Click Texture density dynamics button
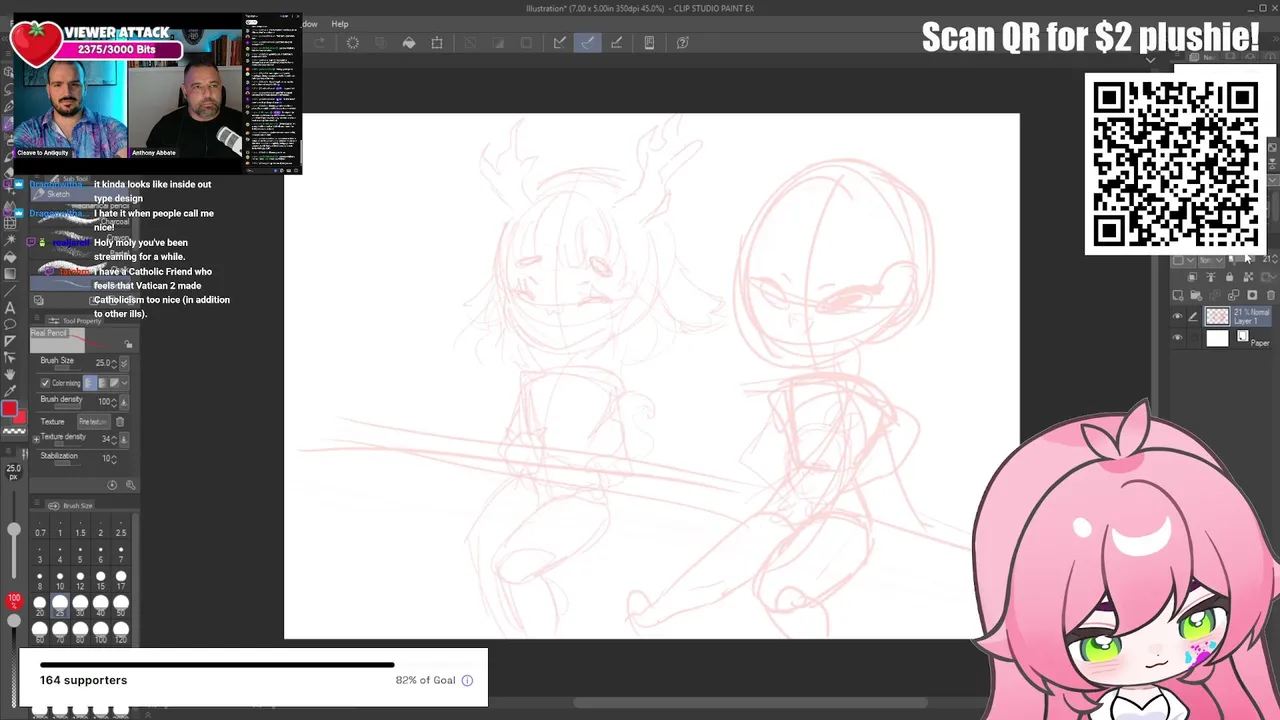This screenshot has height=720, width=1280. coord(124,438)
